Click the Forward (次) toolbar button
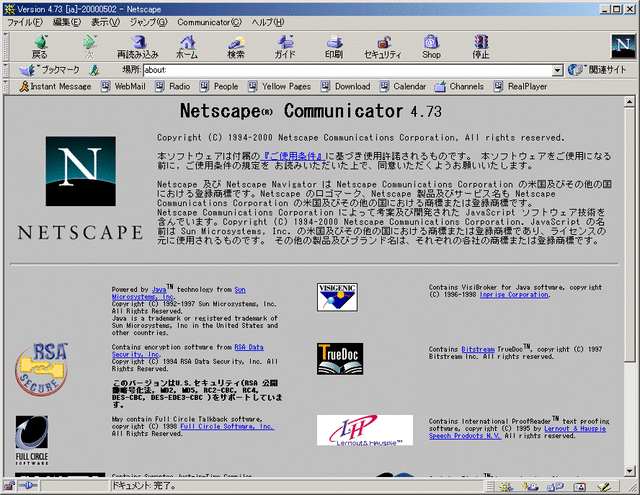Viewport: 640px width, 495px height. click(89, 47)
